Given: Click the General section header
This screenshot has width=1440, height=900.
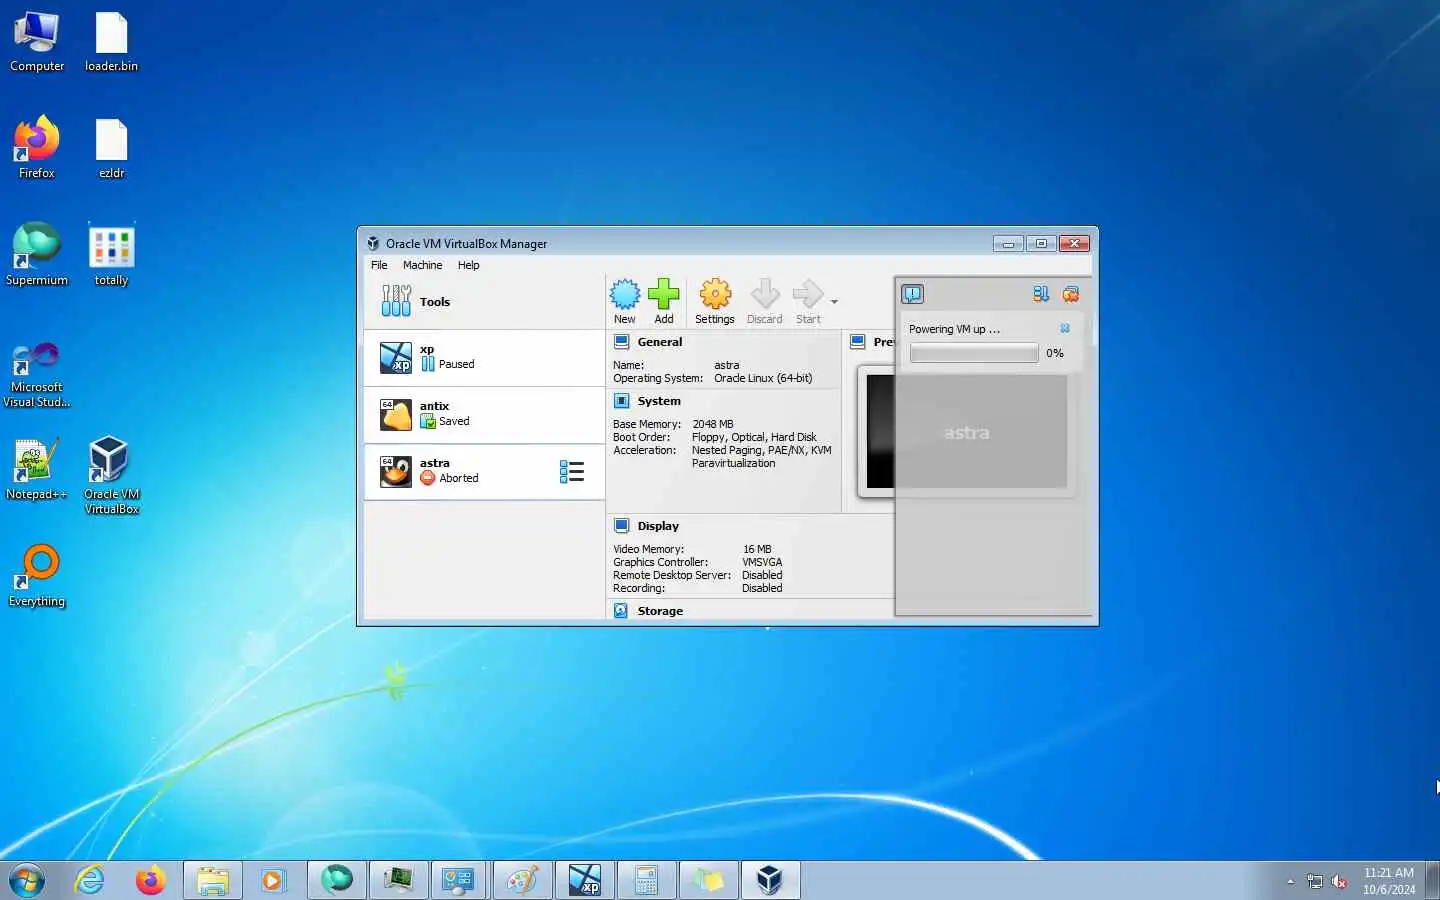Looking at the screenshot, I should pos(660,342).
